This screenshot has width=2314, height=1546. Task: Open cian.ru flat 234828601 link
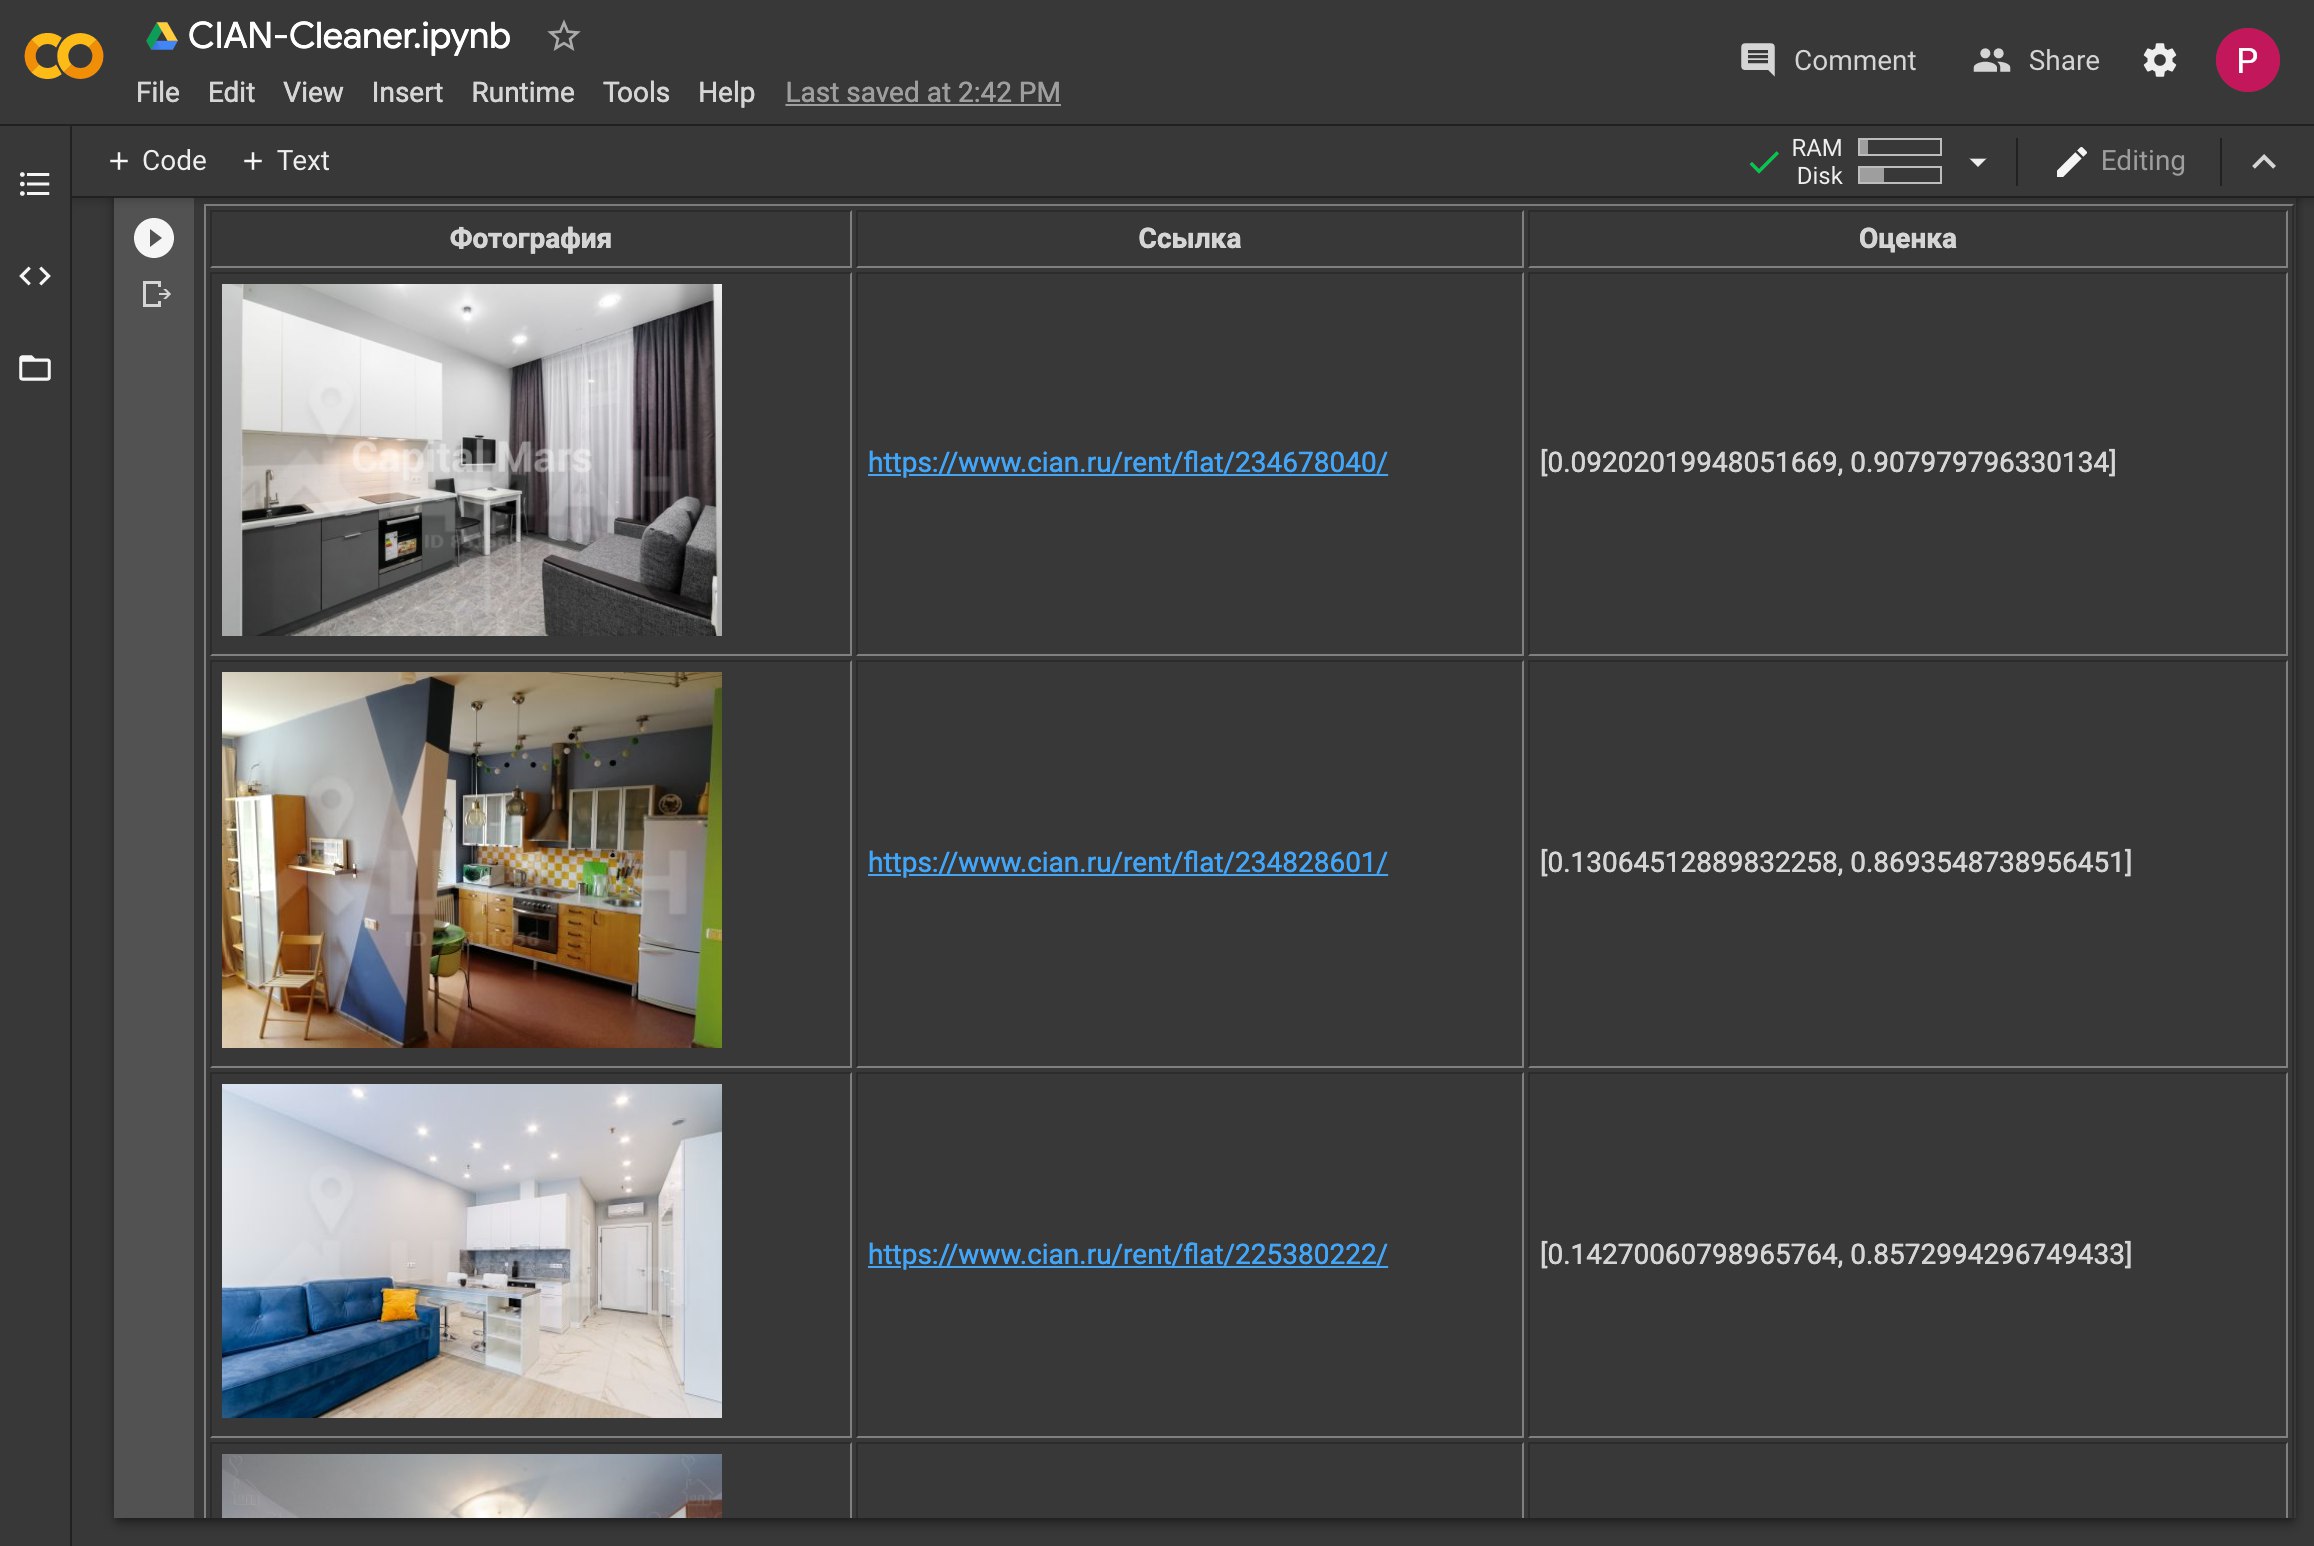(1128, 862)
